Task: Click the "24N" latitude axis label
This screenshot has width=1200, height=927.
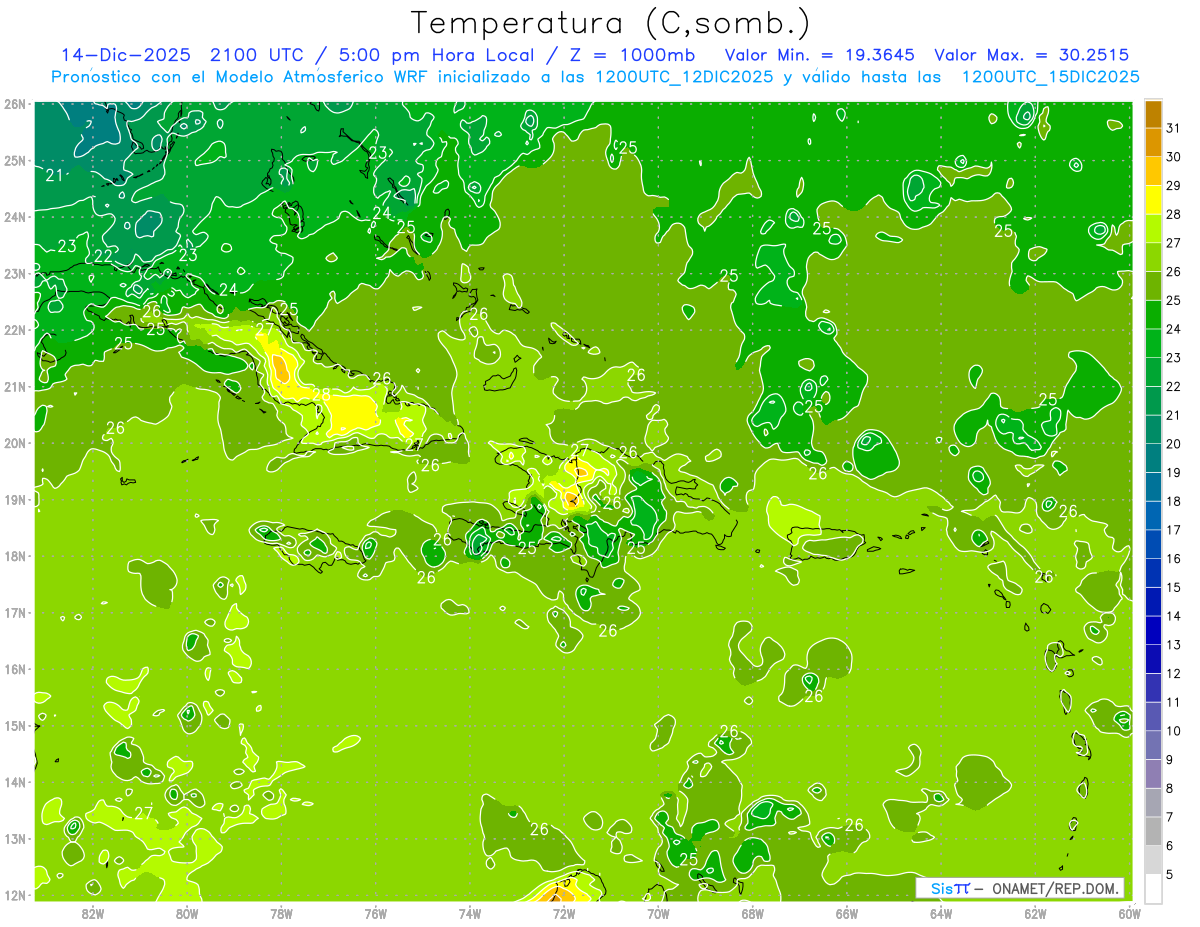Action: (14, 217)
